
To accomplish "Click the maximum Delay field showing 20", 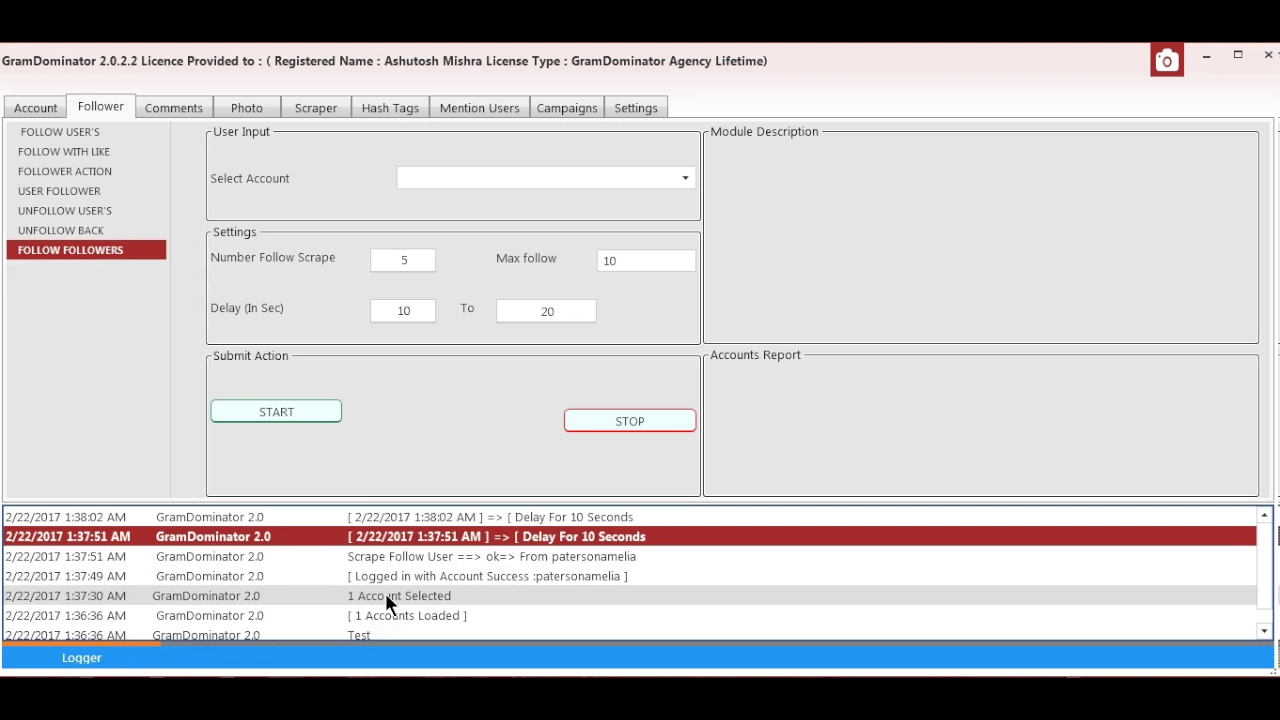I will click(546, 311).
